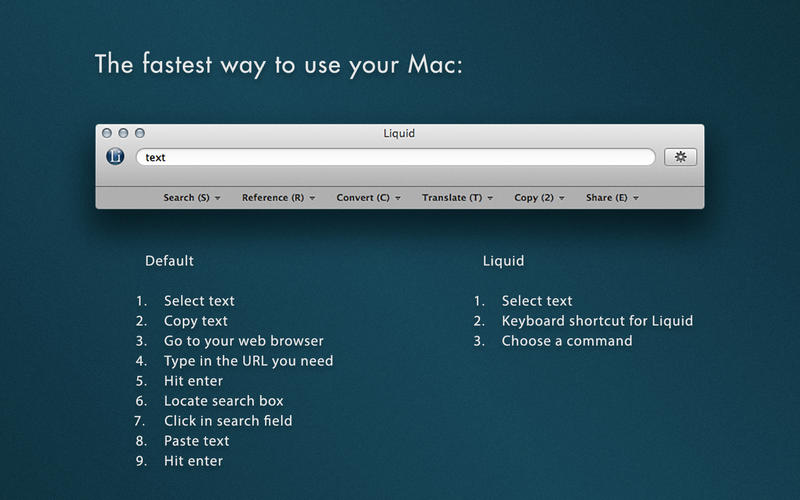Click the headline 'The fastest way to use your Mac:'
Image resolution: width=800 pixels, height=500 pixels.
279,64
